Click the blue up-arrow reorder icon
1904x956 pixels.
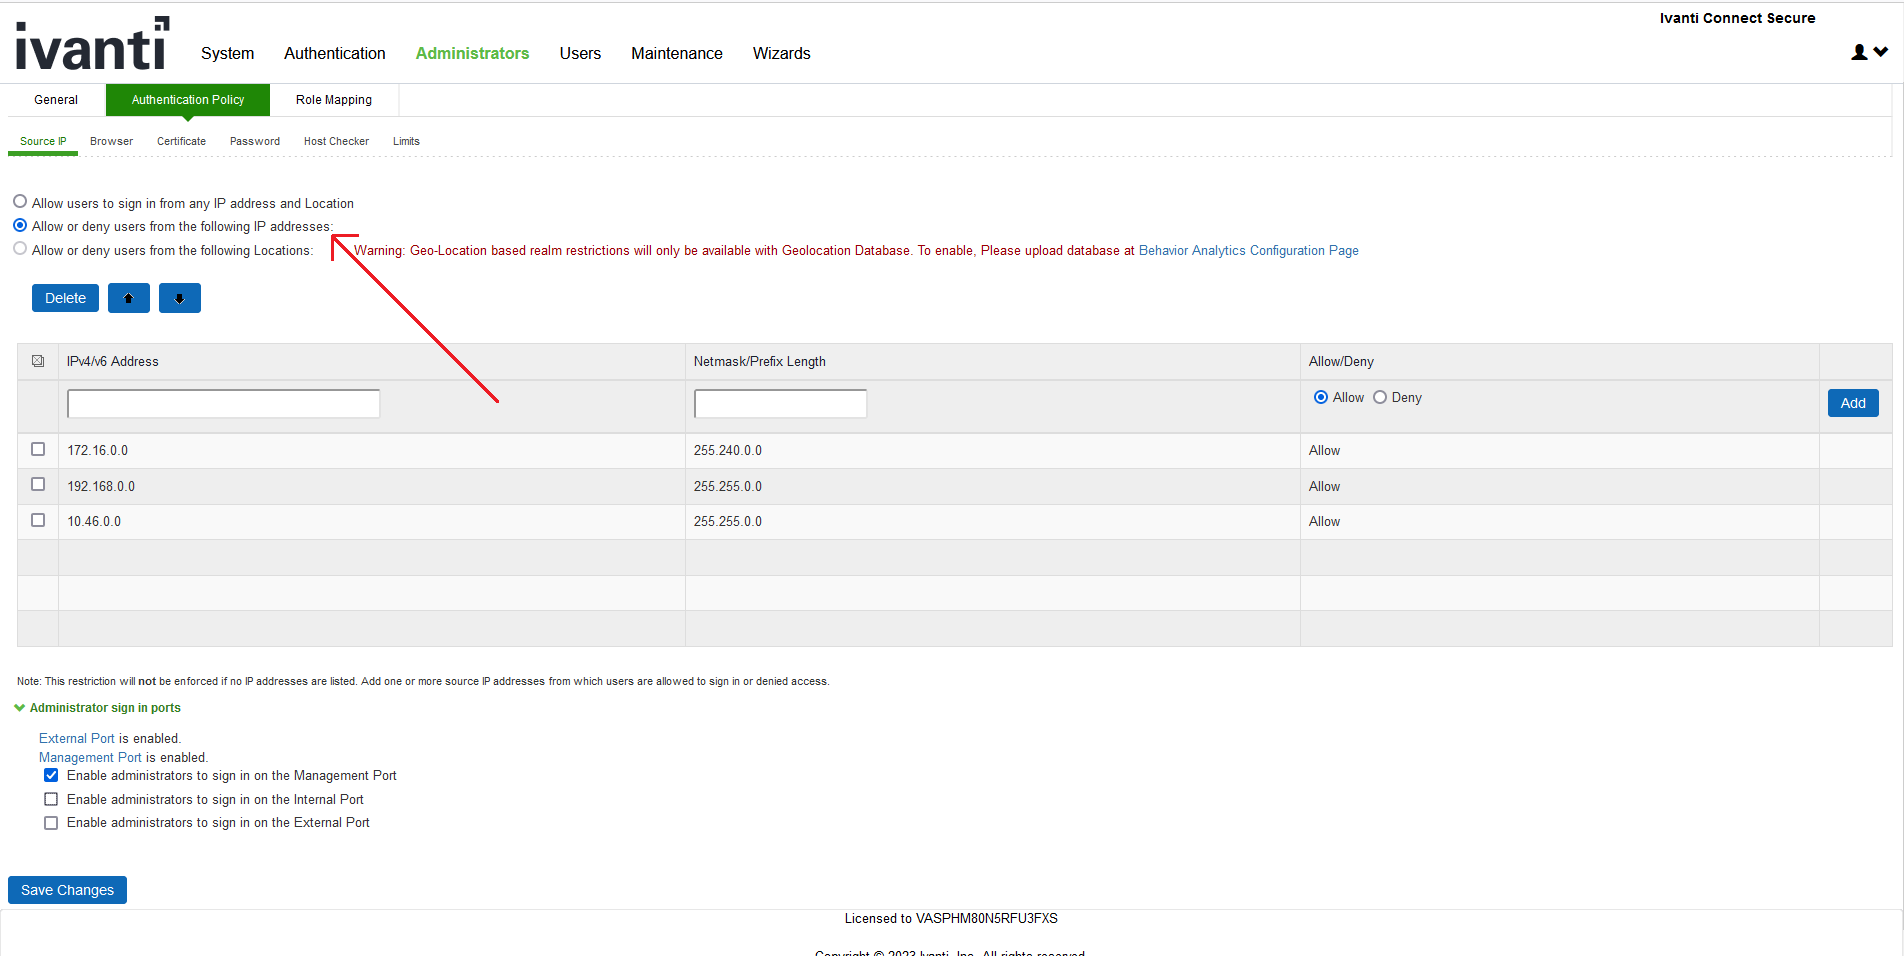(128, 297)
